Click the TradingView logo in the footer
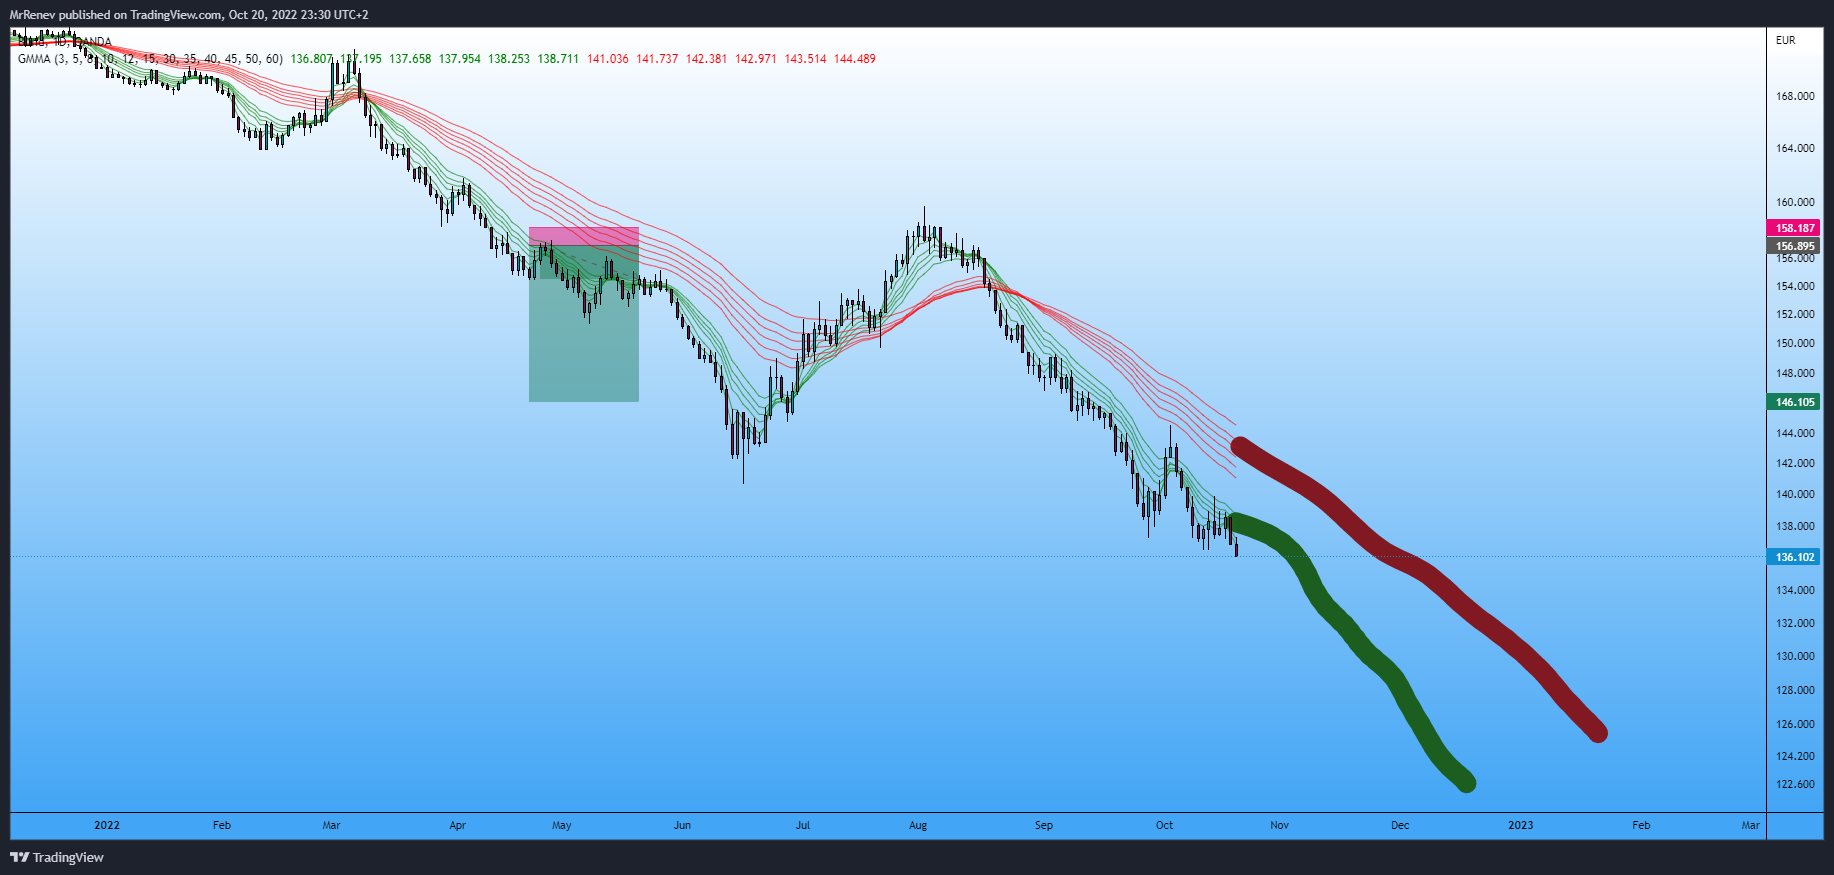This screenshot has width=1834, height=875. coord(57,857)
